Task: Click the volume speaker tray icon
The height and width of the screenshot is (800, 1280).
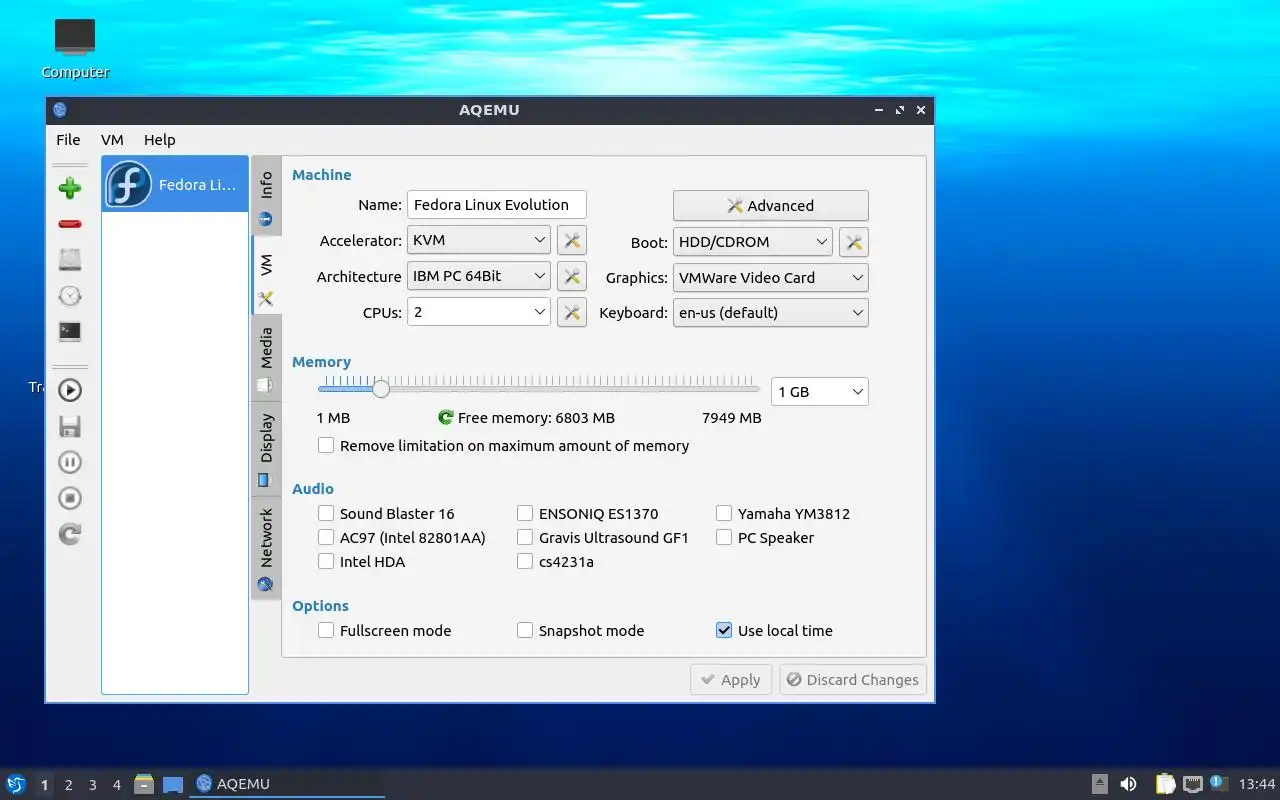Action: (1128, 784)
